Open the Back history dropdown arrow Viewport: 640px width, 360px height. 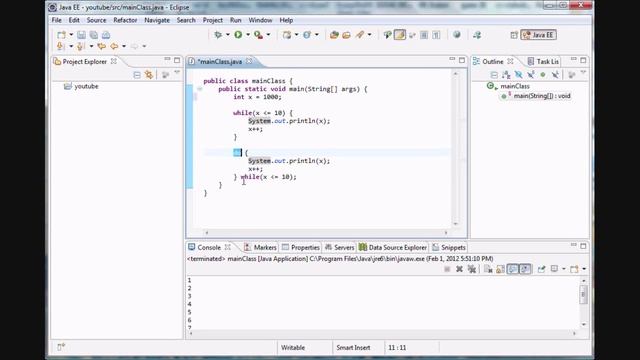(x=124, y=46)
